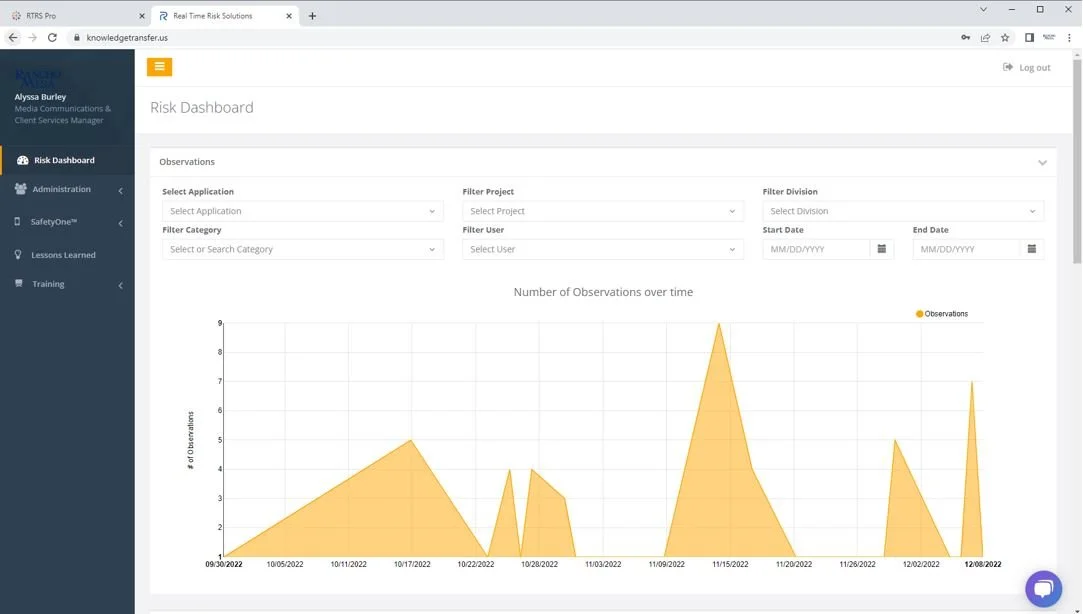Open the browser share icon

pyautogui.click(x=985, y=37)
